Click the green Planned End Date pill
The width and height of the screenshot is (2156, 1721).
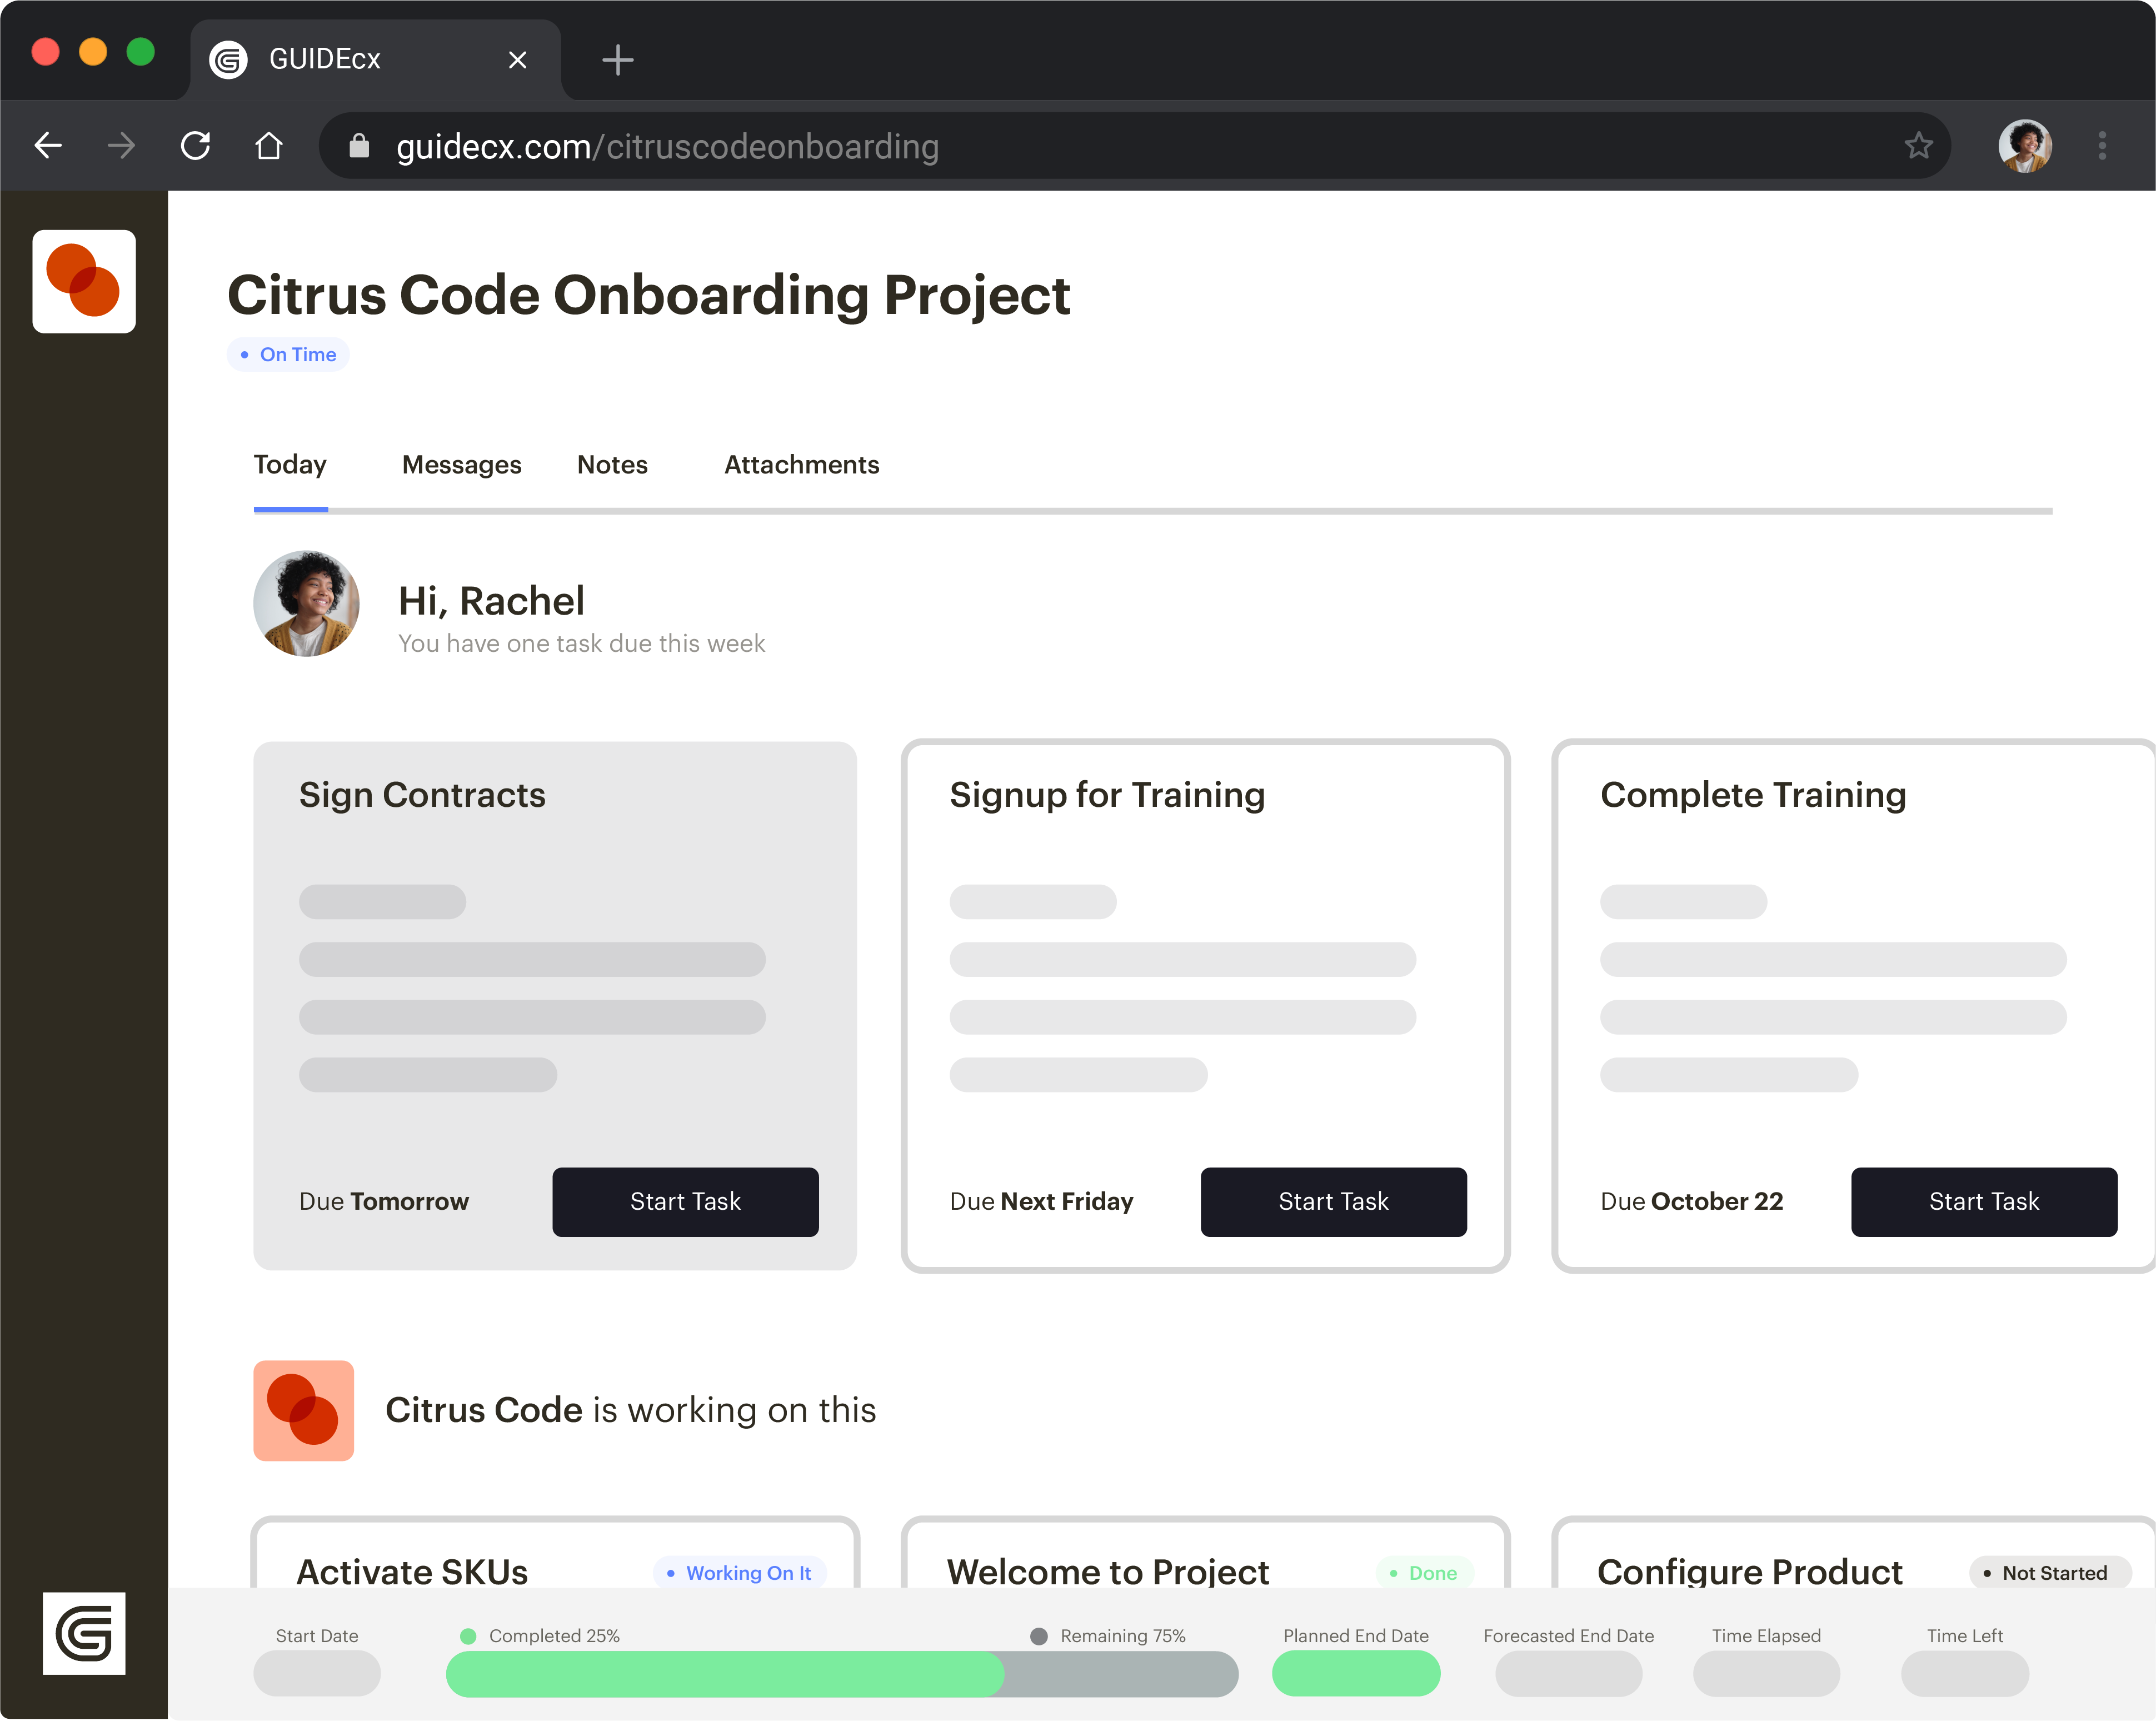[x=1356, y=1674]
